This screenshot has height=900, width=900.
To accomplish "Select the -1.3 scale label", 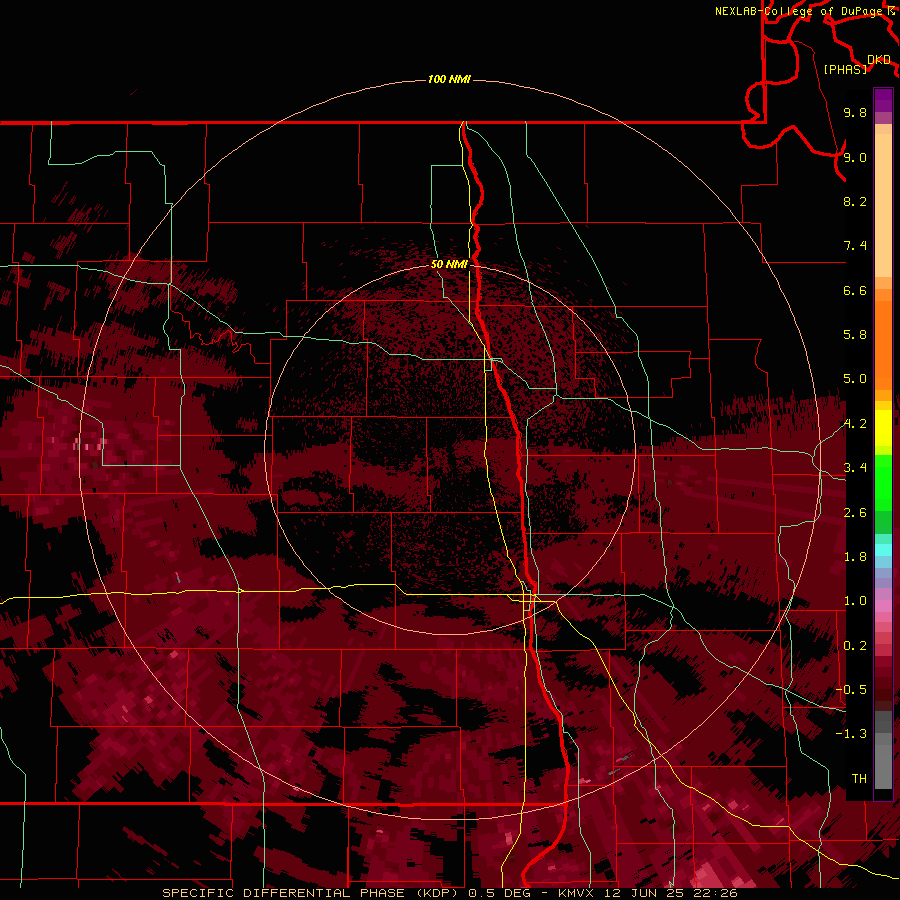I will pos(851,734).
